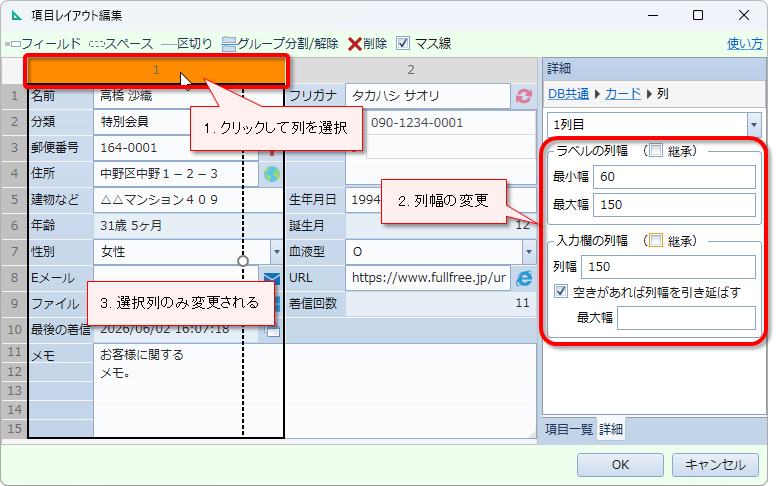
Task: Open the DB共通 breadcrumb link
Action: coord(568,94)
